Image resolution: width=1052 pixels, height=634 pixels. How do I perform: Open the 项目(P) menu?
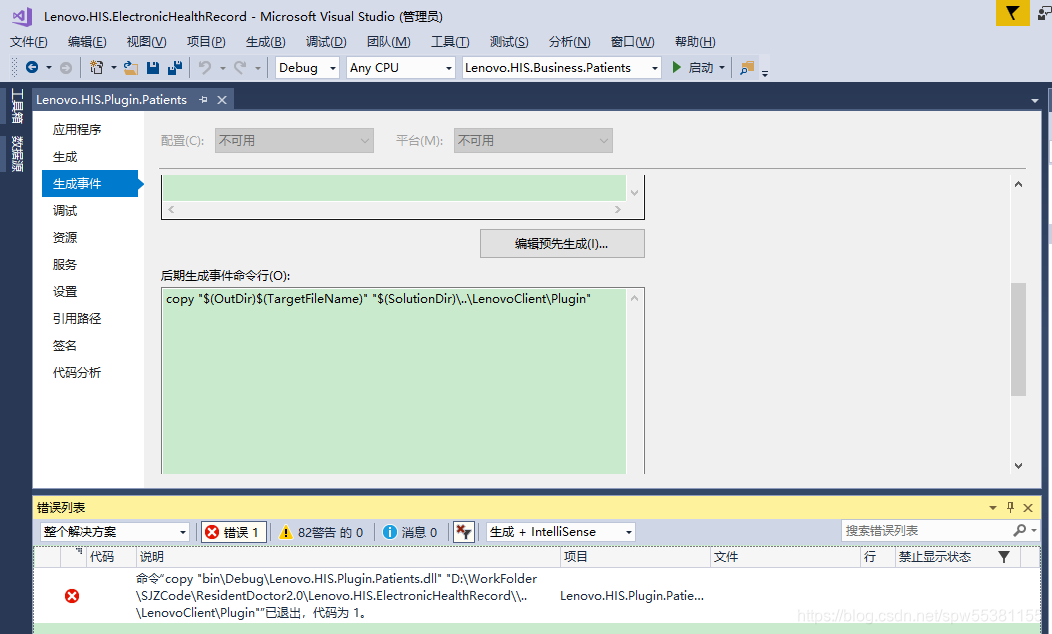pyautogui.click(x=206, y=42)
